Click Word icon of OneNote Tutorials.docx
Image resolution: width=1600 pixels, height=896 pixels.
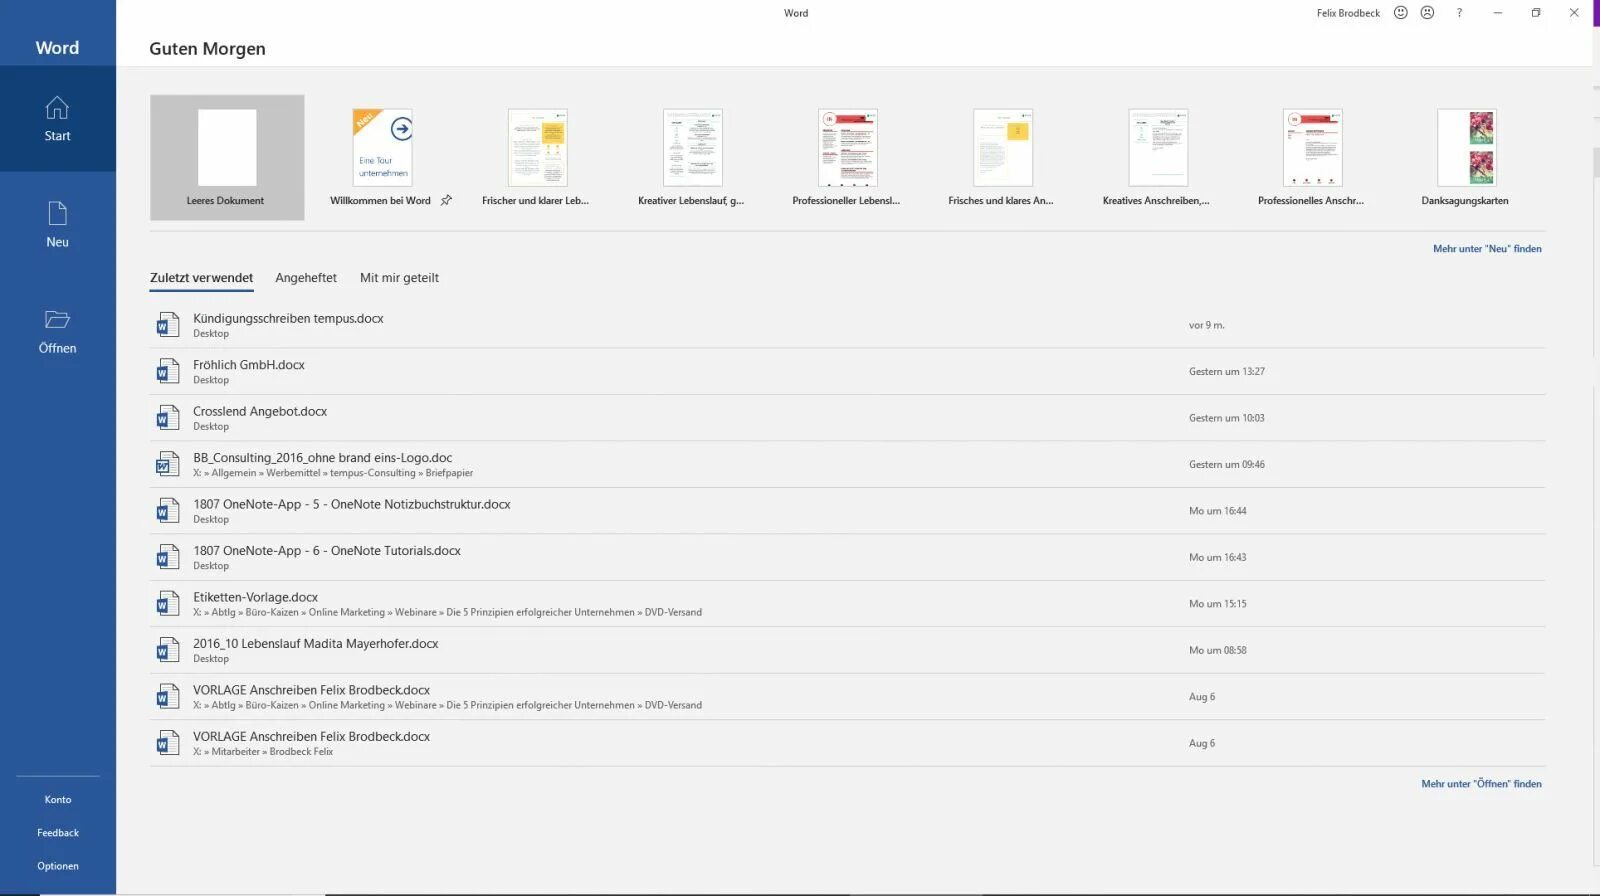[167, 557]
